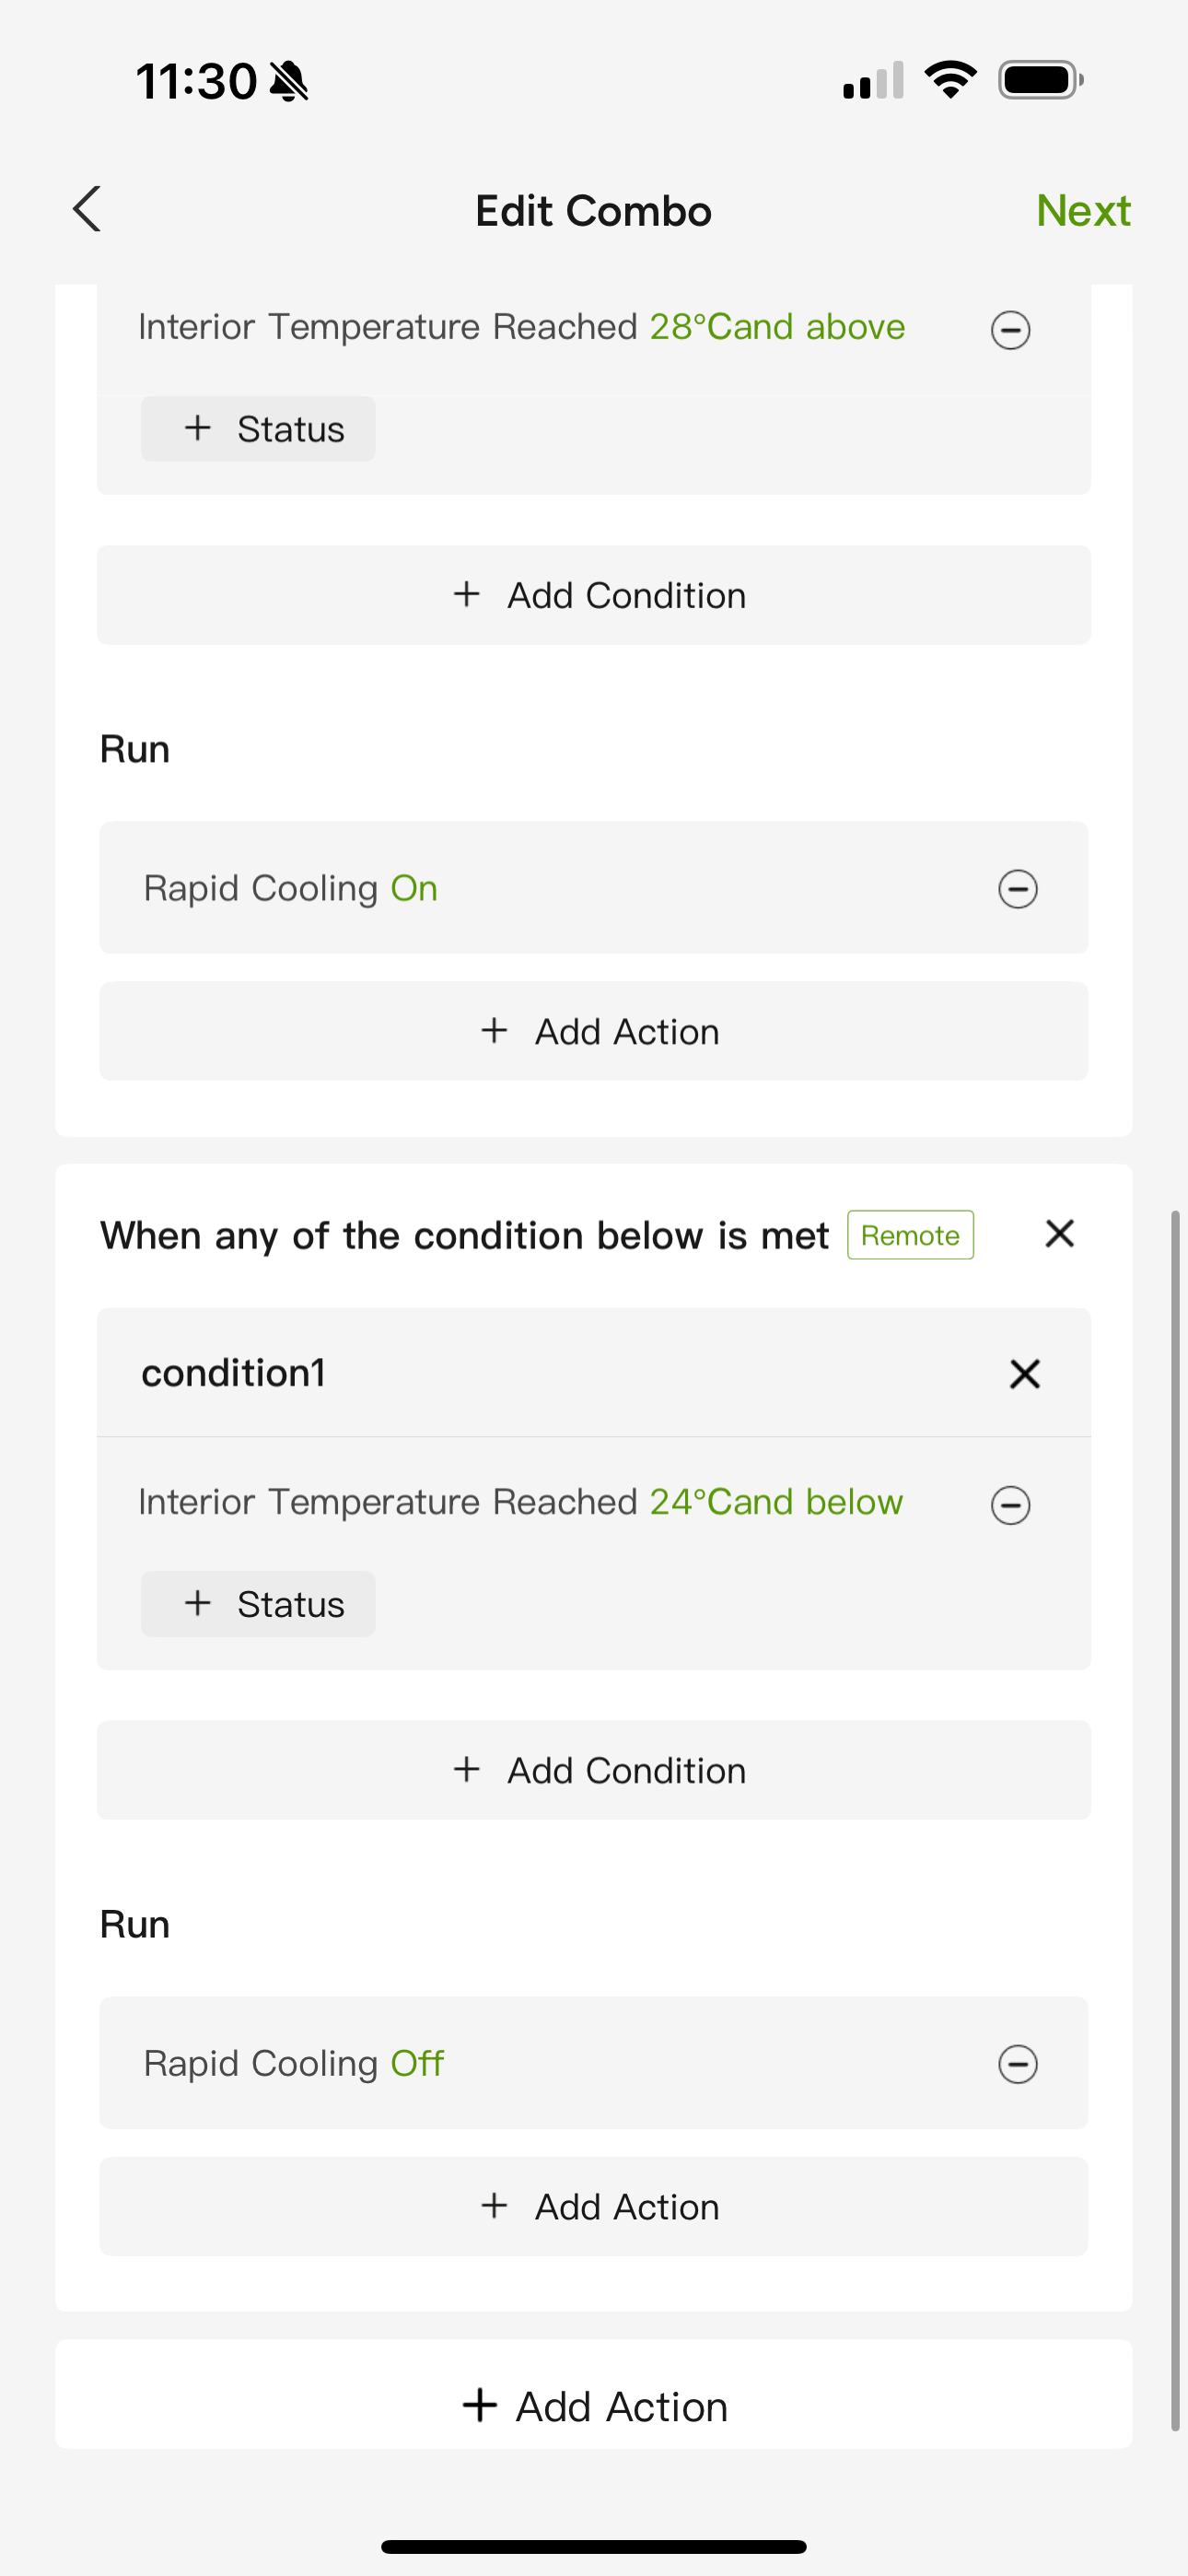Tap the bottom-most Add Action button
The image size is (1188, 2576).
point(594,2405)
